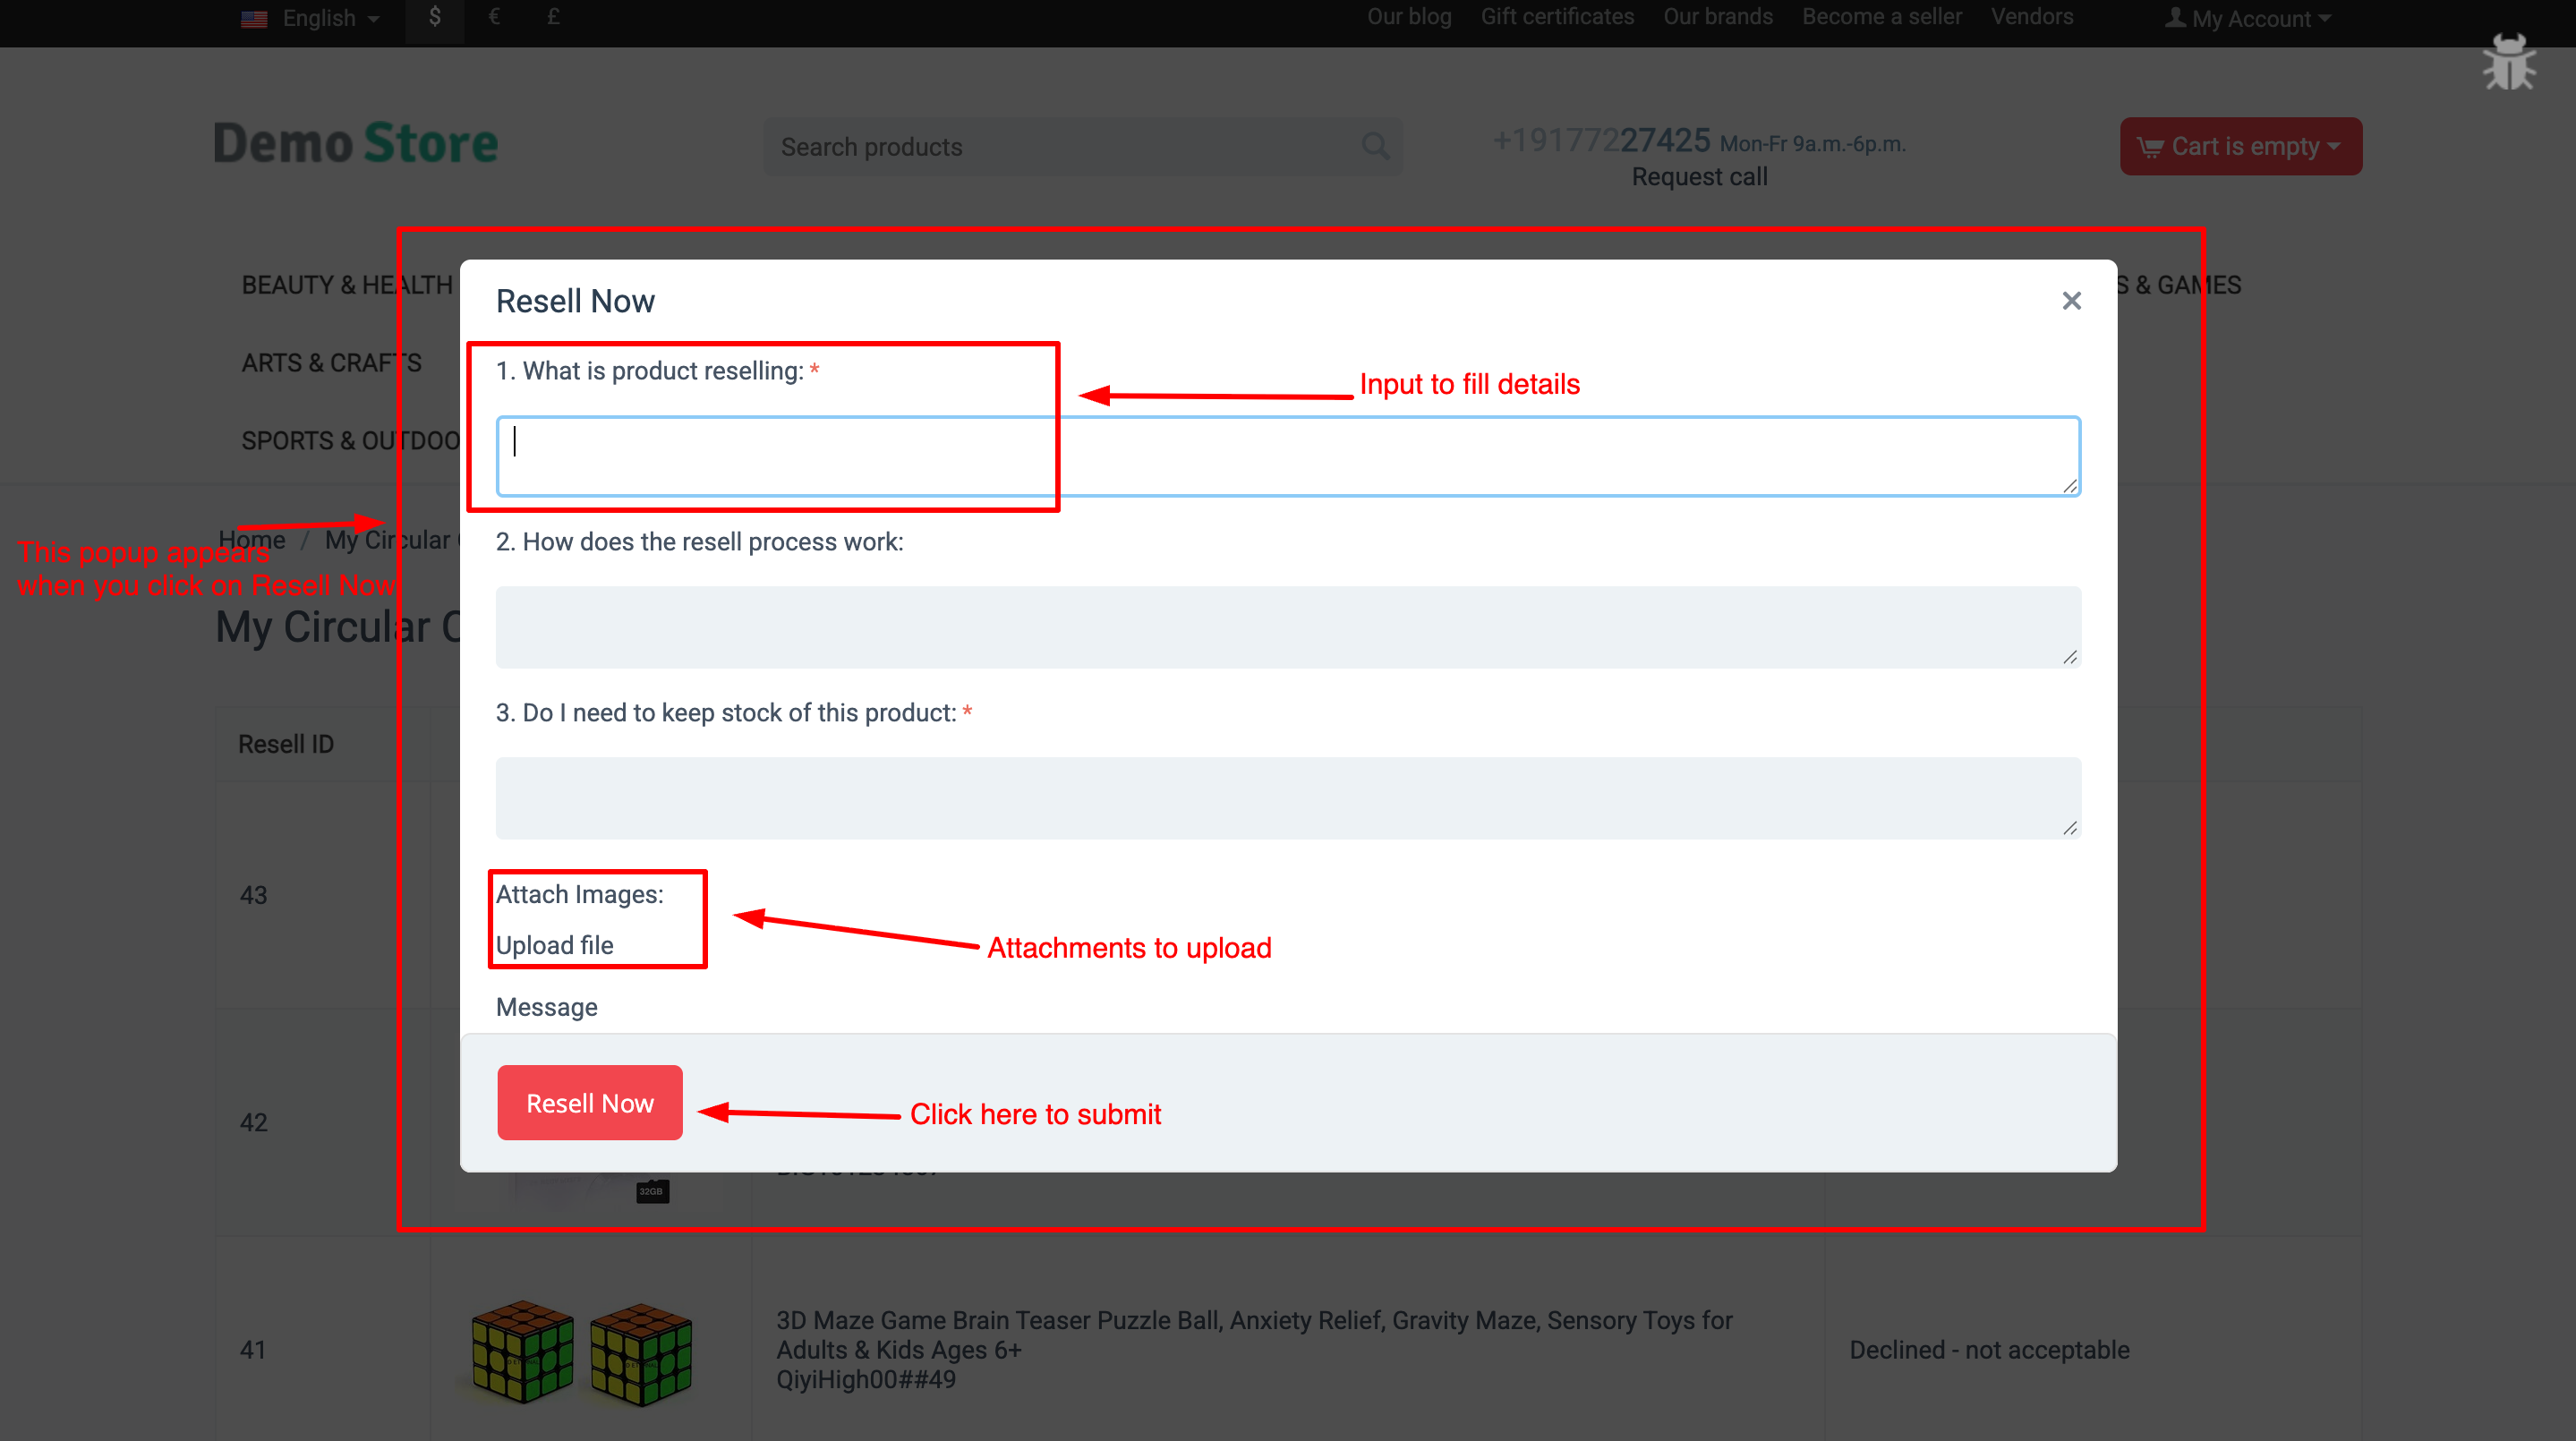The height and width of the screenshot is (1441, 2576).
Task: Close the Resell Now popup
Action: pyautogui.click(x=2071, y=300)
